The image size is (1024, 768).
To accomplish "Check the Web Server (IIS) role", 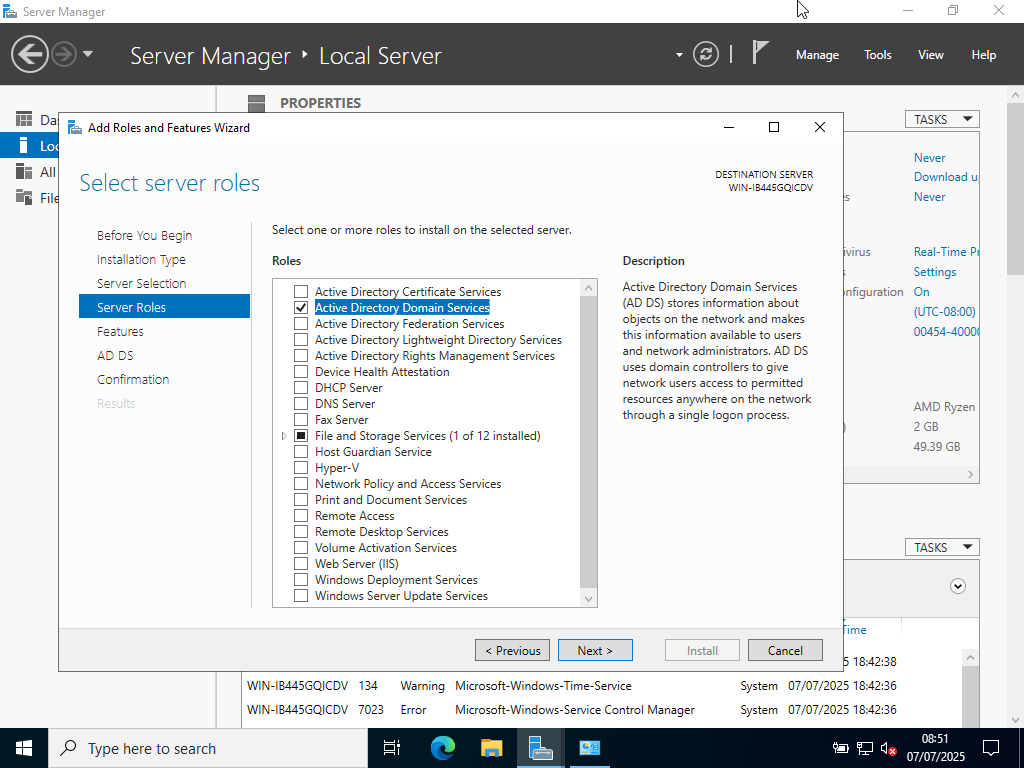I will coord(301,564).
